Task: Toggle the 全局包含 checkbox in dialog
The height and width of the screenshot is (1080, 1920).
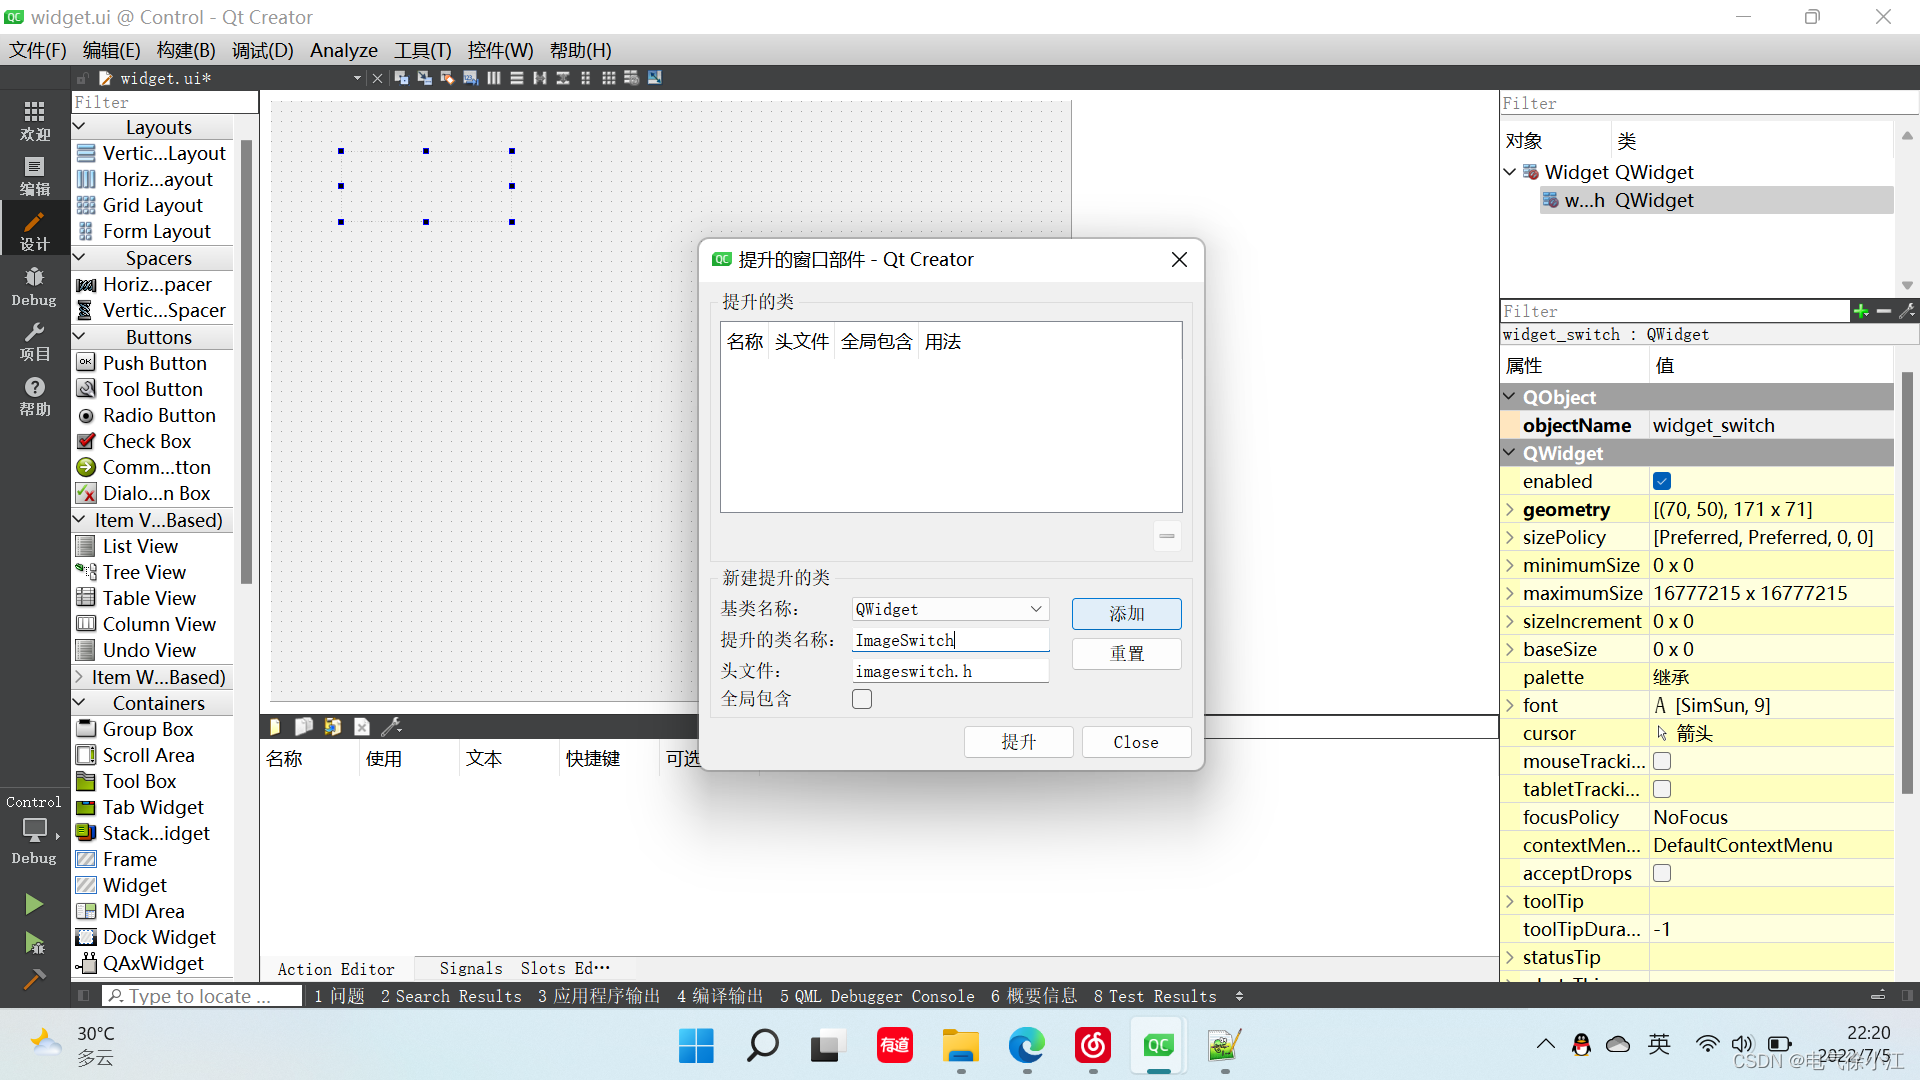Action: click(x=862, y=699)
